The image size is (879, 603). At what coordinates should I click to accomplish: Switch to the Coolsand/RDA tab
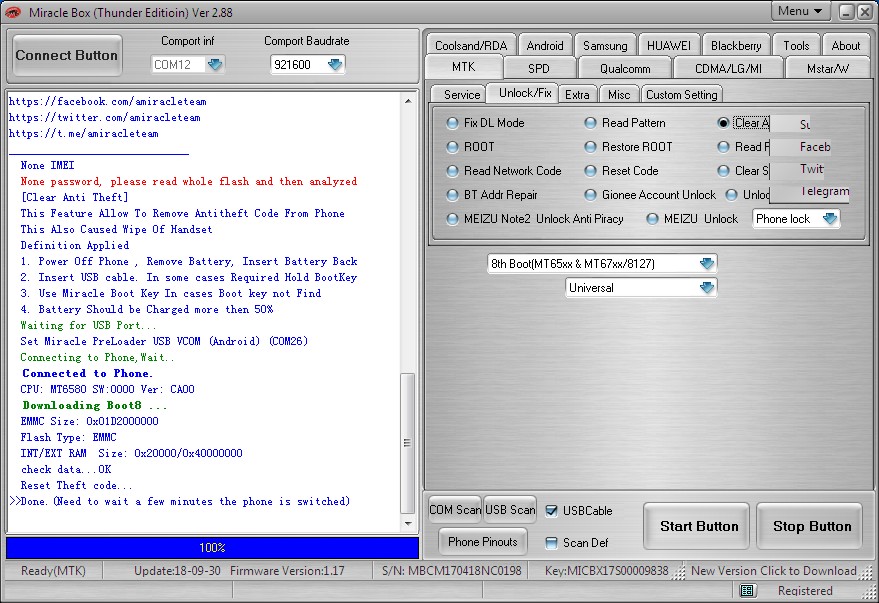pyautogui.click(x=471, y=45)
